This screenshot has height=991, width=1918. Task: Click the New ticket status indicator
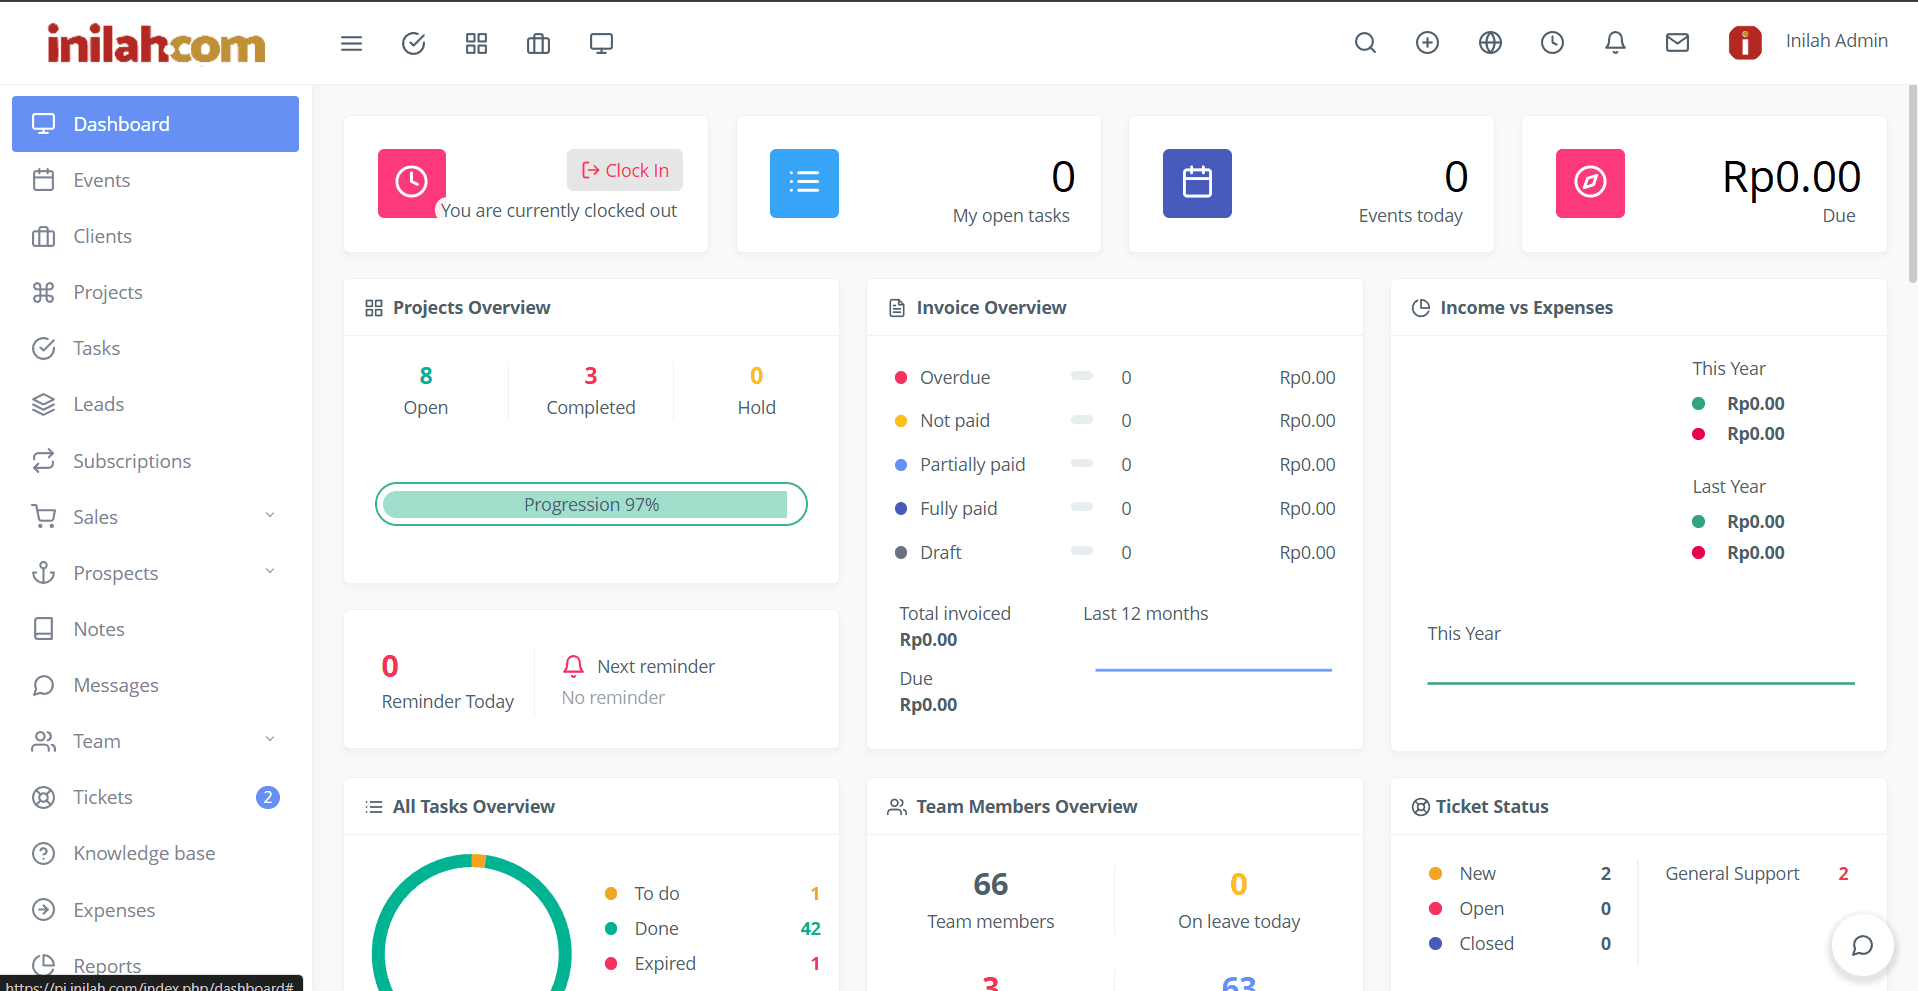pos(1436,873)
